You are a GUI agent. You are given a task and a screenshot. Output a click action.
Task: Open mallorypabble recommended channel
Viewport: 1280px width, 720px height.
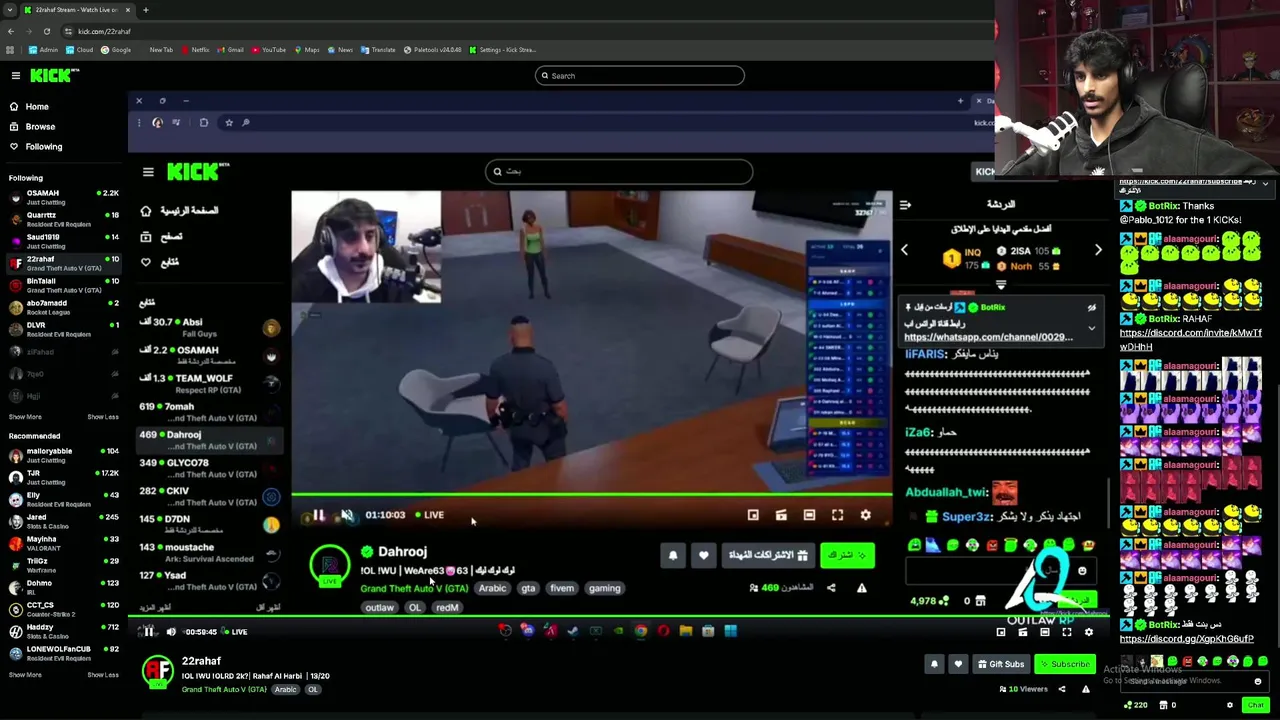(64, 455)
